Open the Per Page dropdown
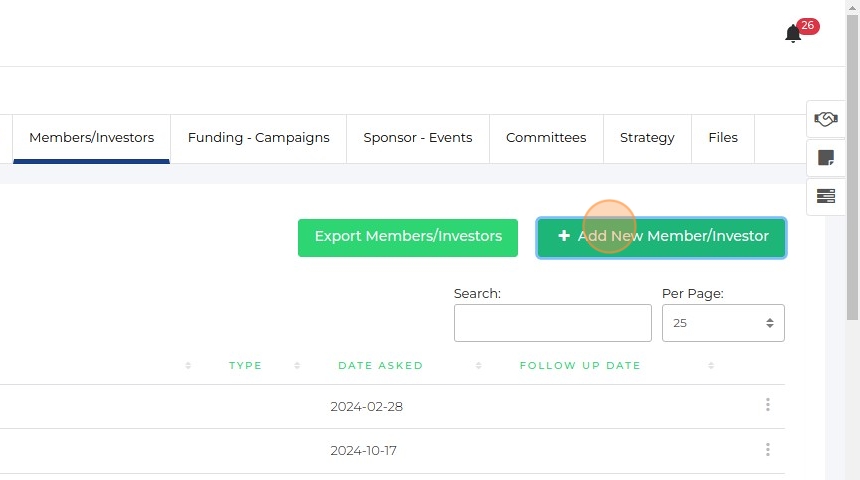 [723, 323]
